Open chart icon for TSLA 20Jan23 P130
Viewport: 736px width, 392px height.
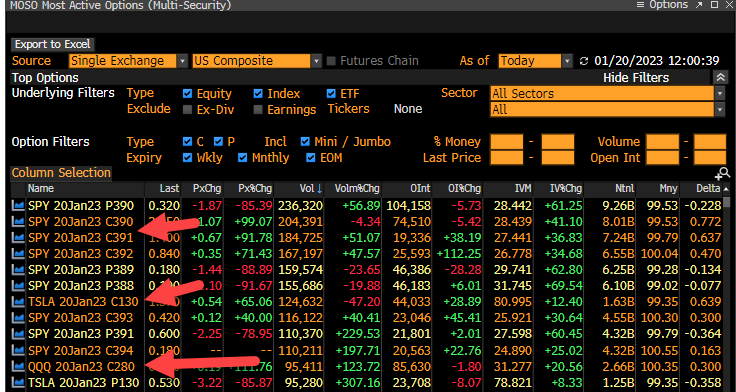tap(18, 382)
